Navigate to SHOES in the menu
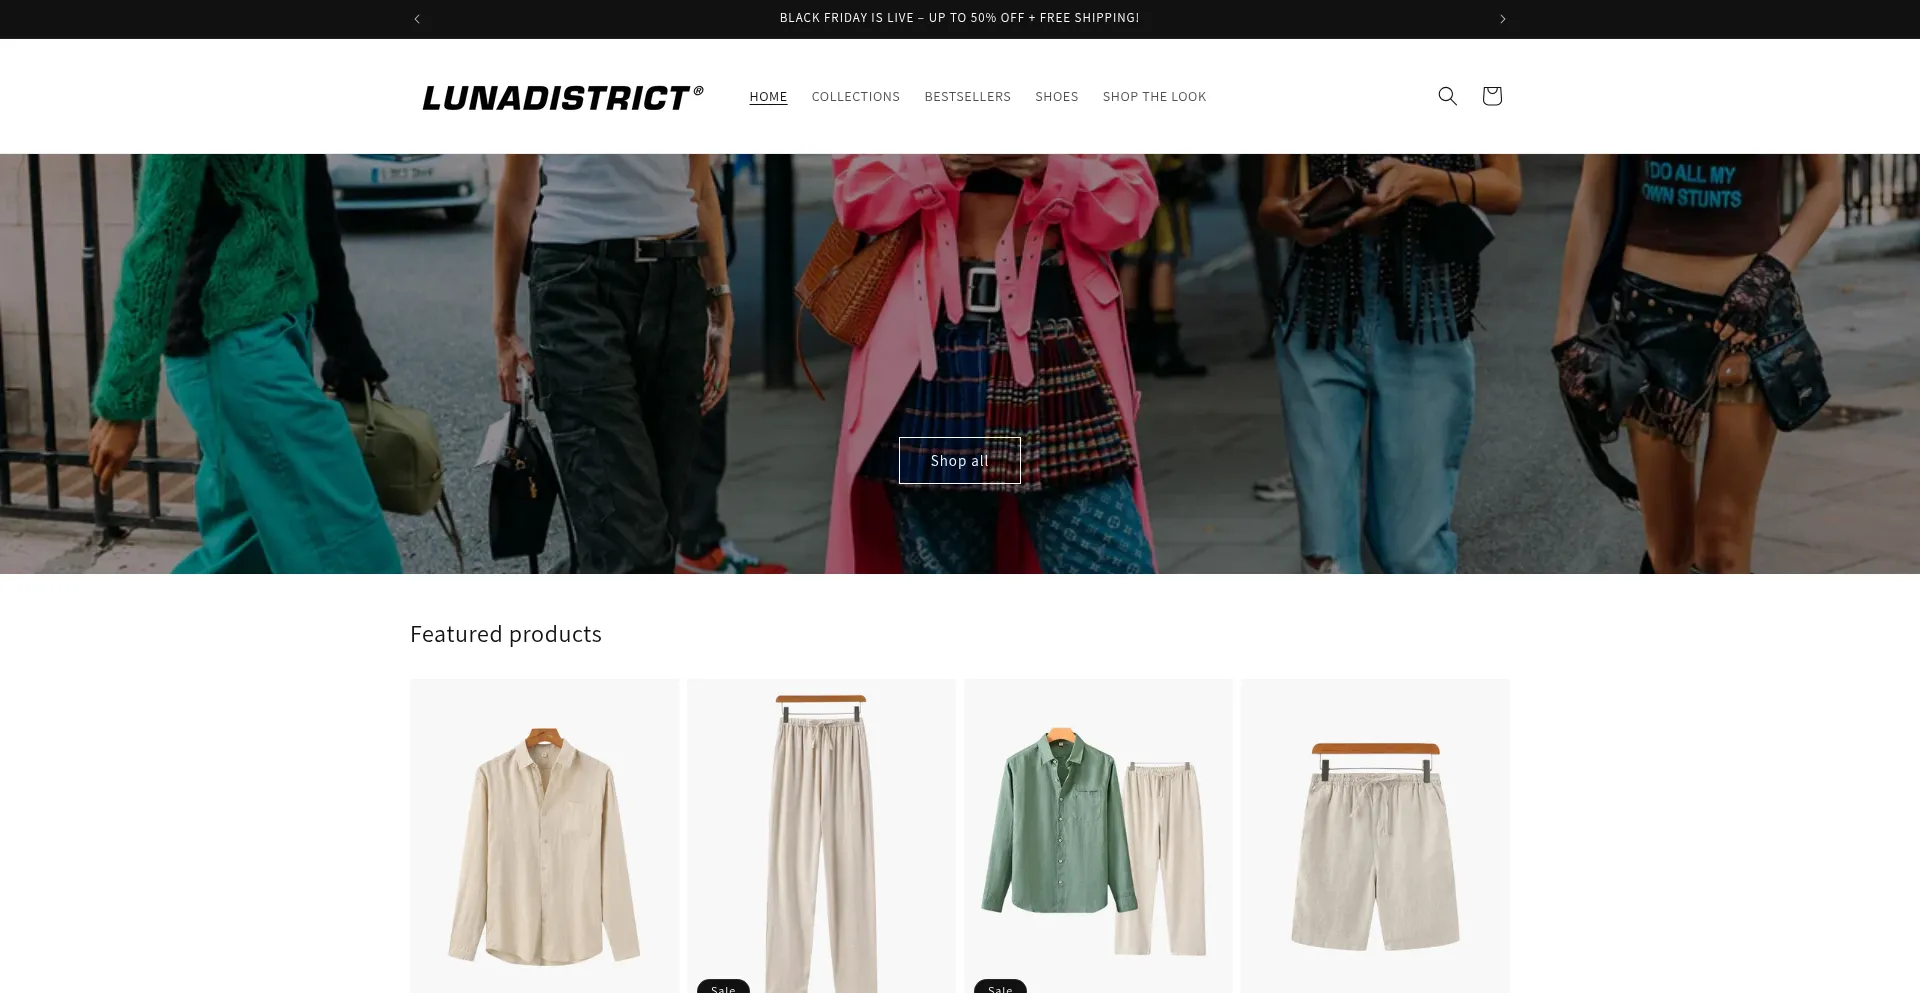The height and width of the screenshot is (993, 1920). pyautogui.click(x=1056, y=97)
